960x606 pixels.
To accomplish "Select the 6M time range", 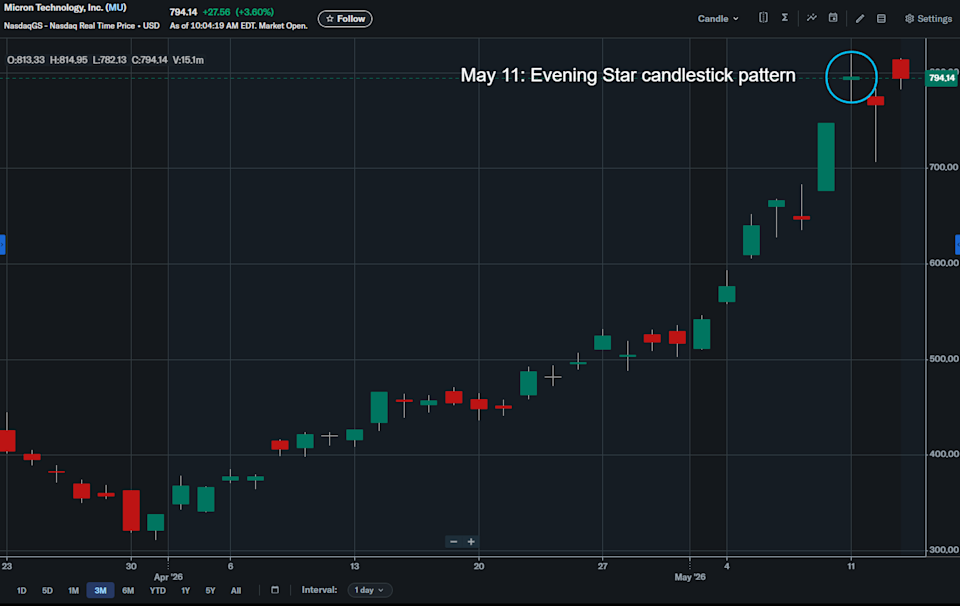I will (128, 591).
